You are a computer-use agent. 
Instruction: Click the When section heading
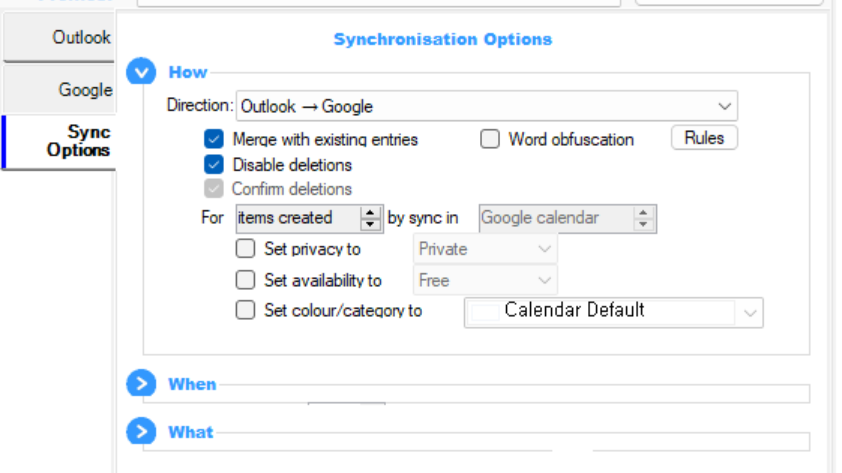[x=192, y=384]
